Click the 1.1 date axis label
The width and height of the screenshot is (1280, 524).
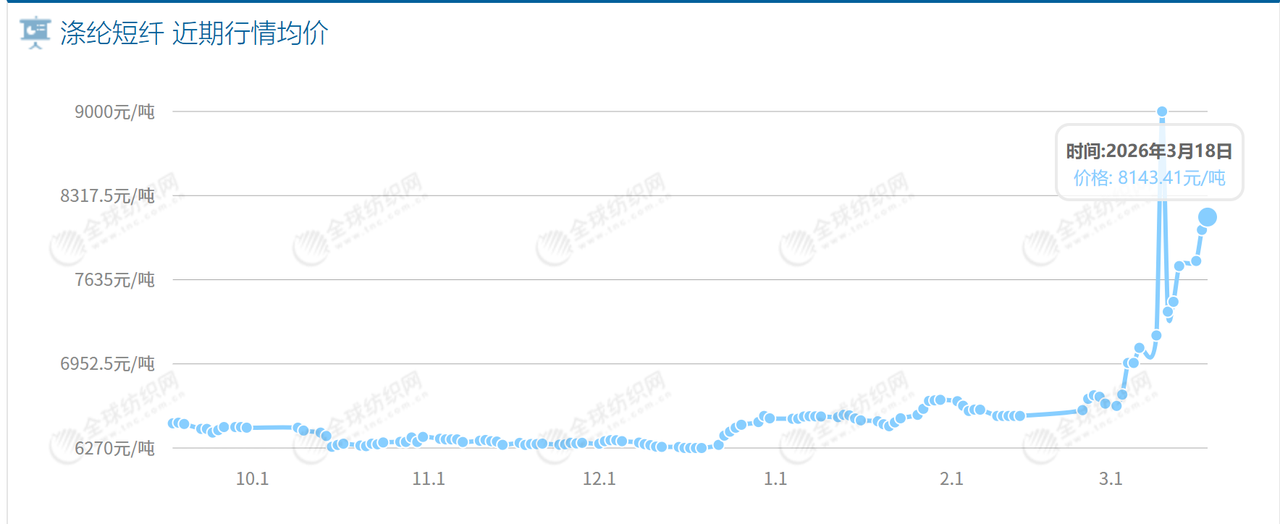coord(775,479)
